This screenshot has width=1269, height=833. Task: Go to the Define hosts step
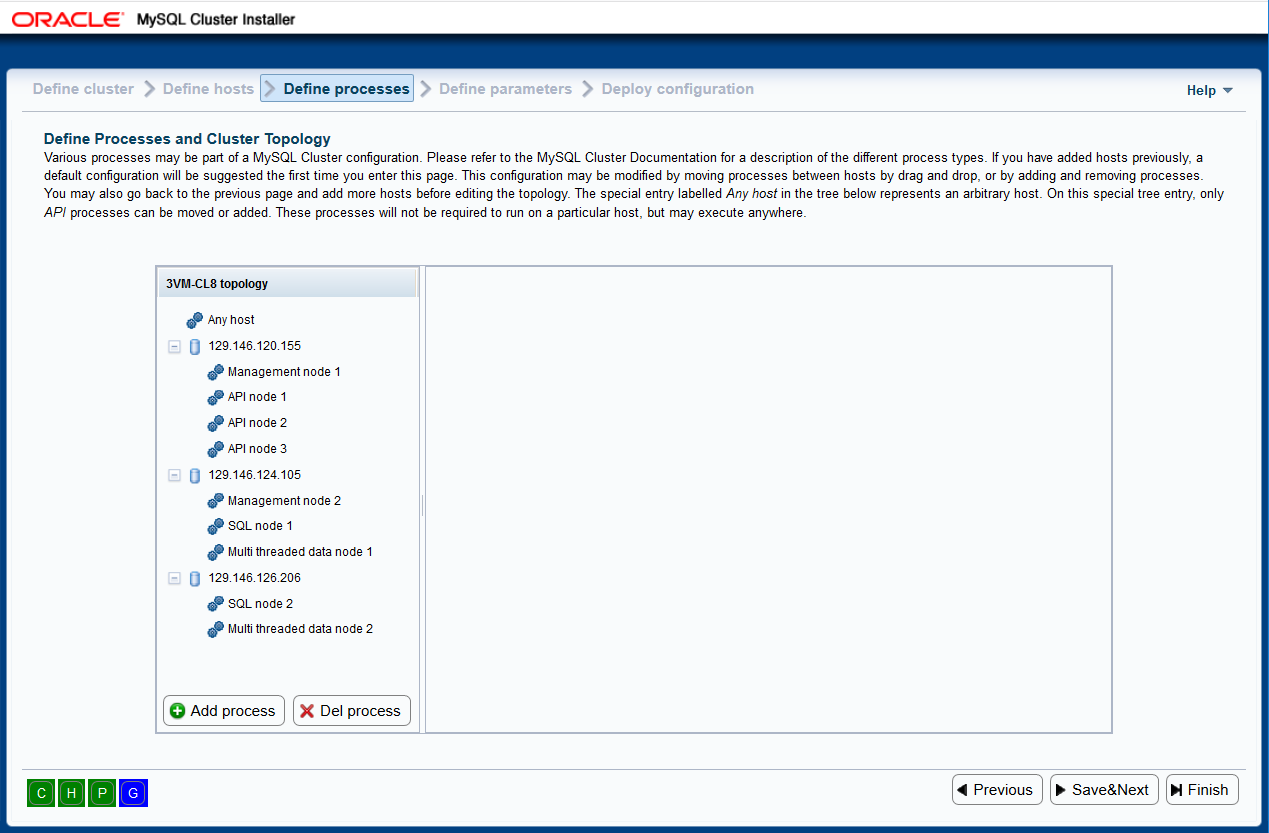pyautogui.click(x=208, y=89)
